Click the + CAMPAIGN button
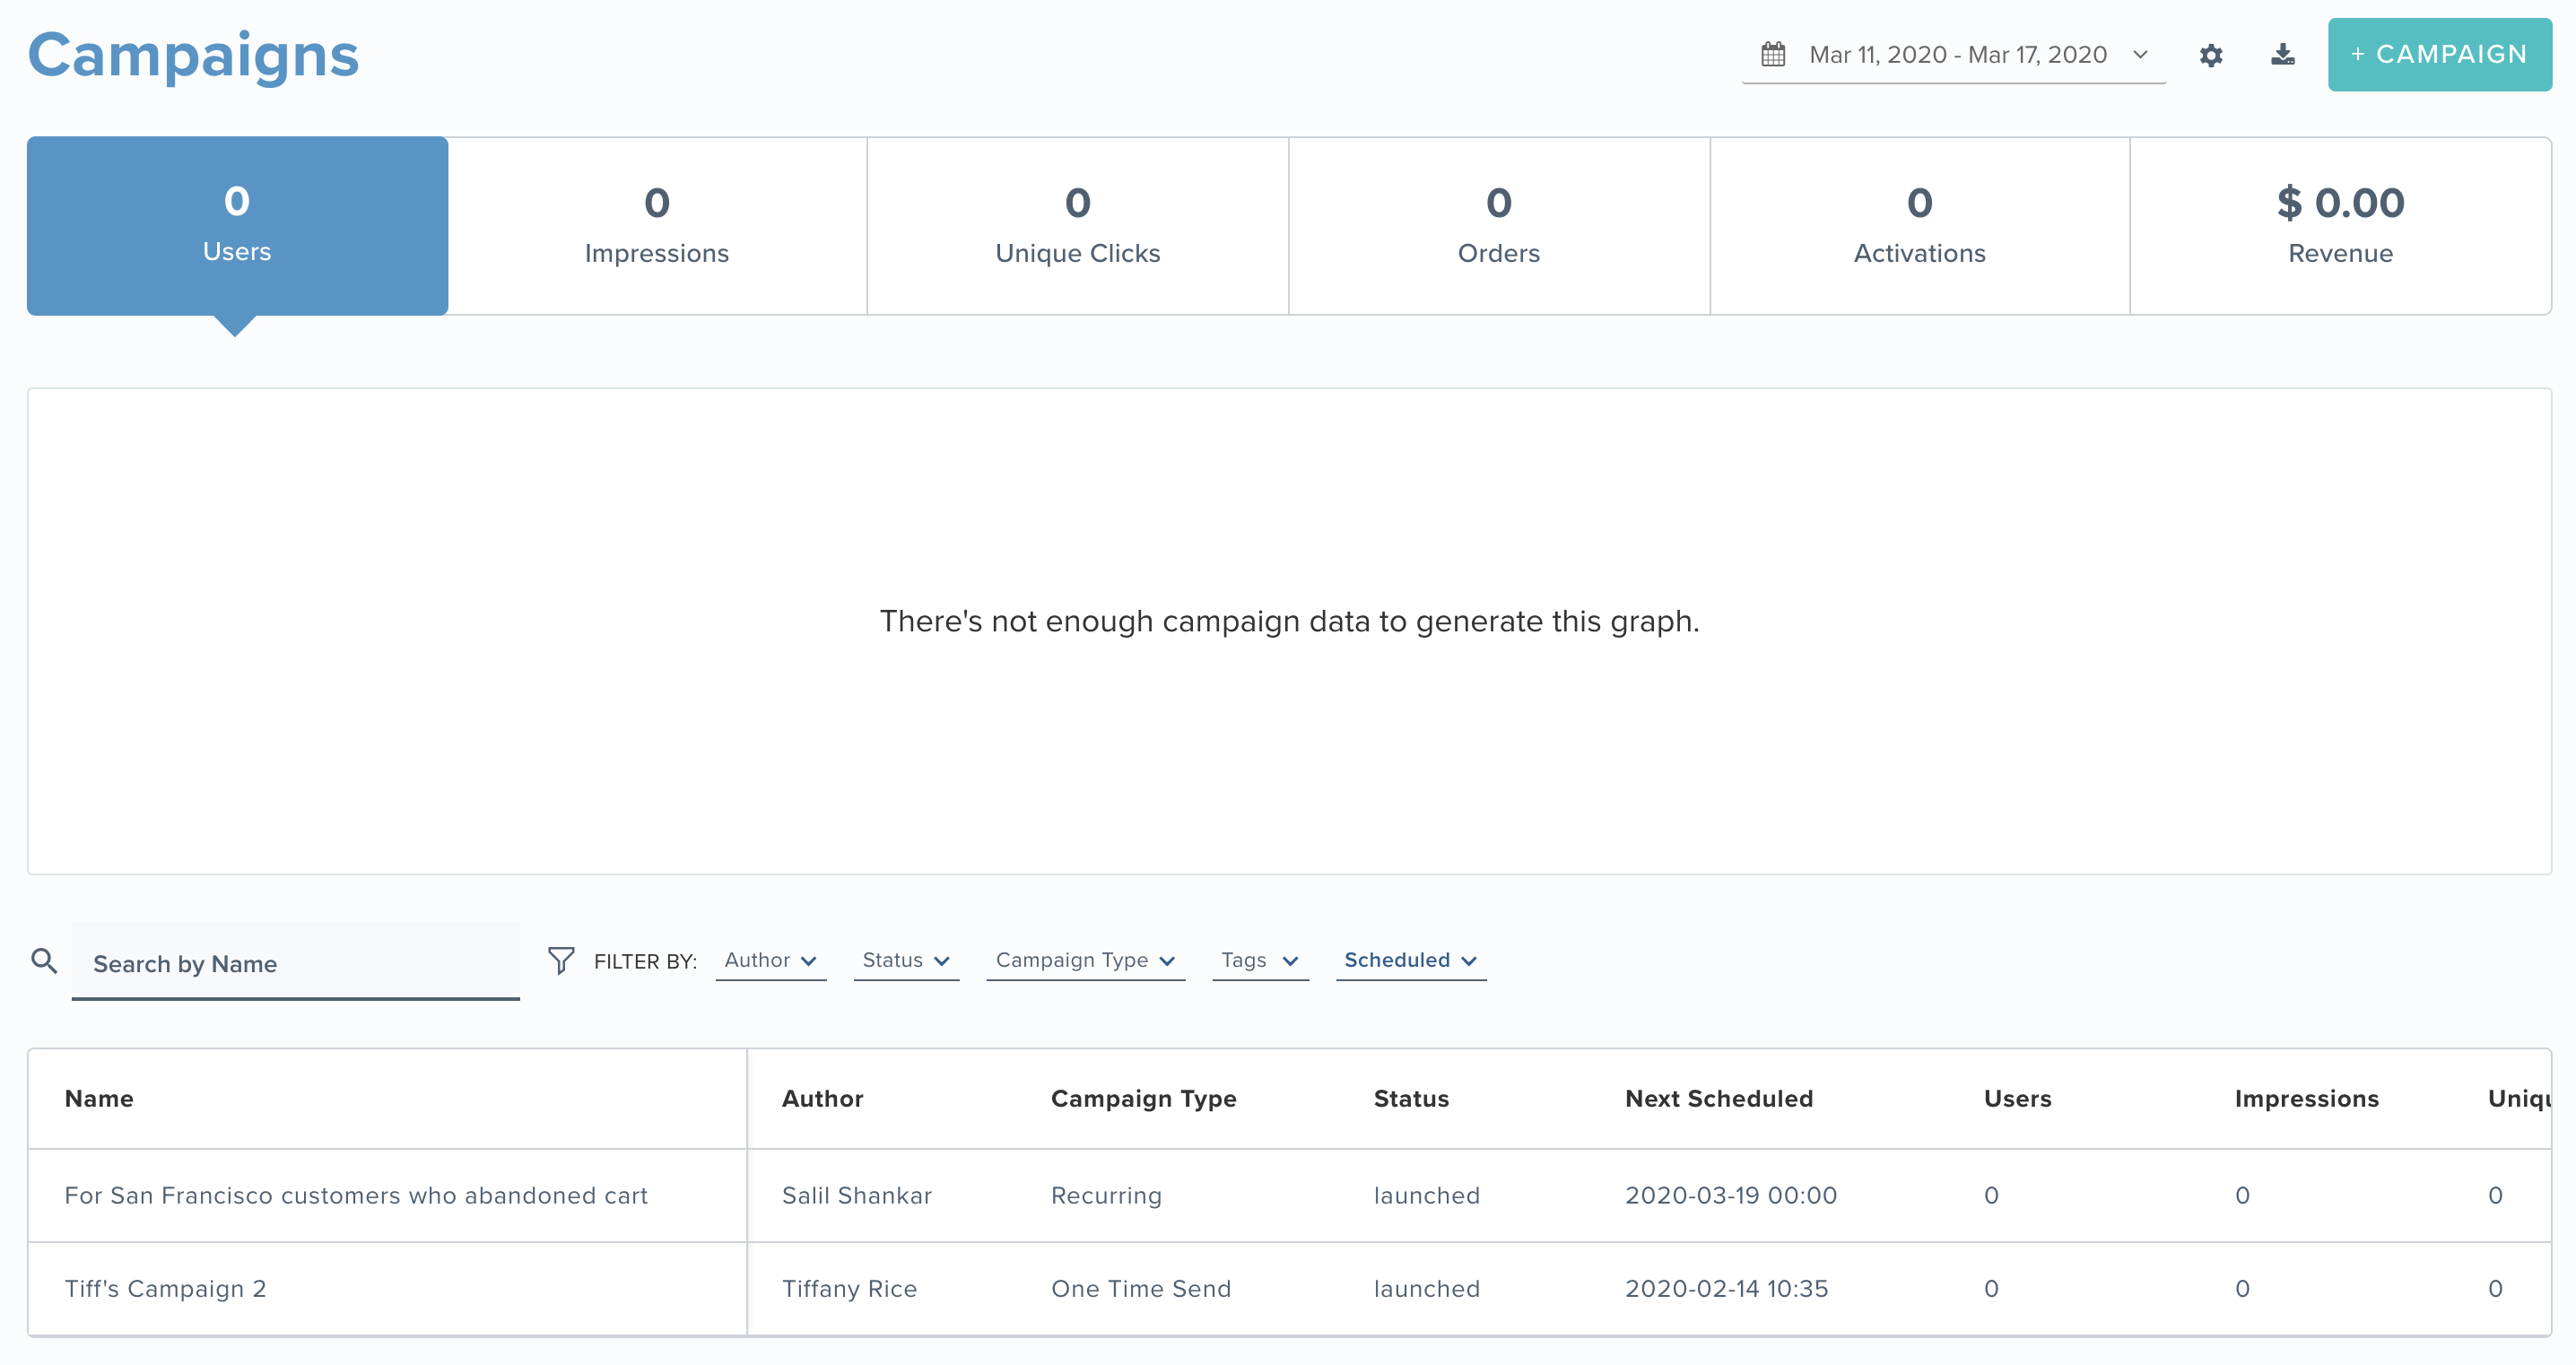The width and height of the screenshot is (2576, 1365). click(2440, 55)
